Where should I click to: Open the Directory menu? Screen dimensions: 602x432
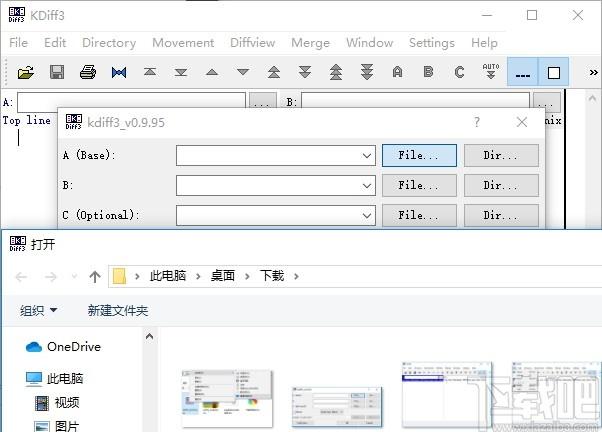point(109,43)
